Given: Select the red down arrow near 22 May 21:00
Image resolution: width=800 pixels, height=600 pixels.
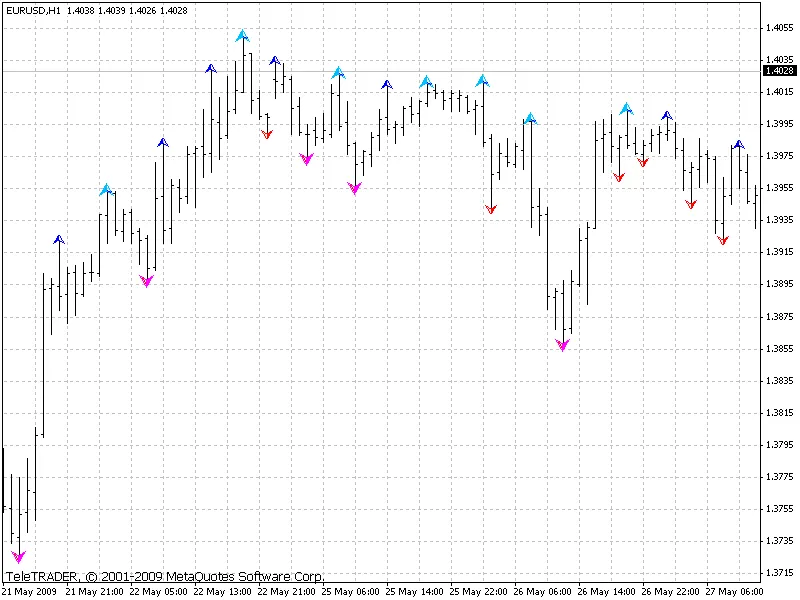Looking at the screenshot, I should click(267, 134).
